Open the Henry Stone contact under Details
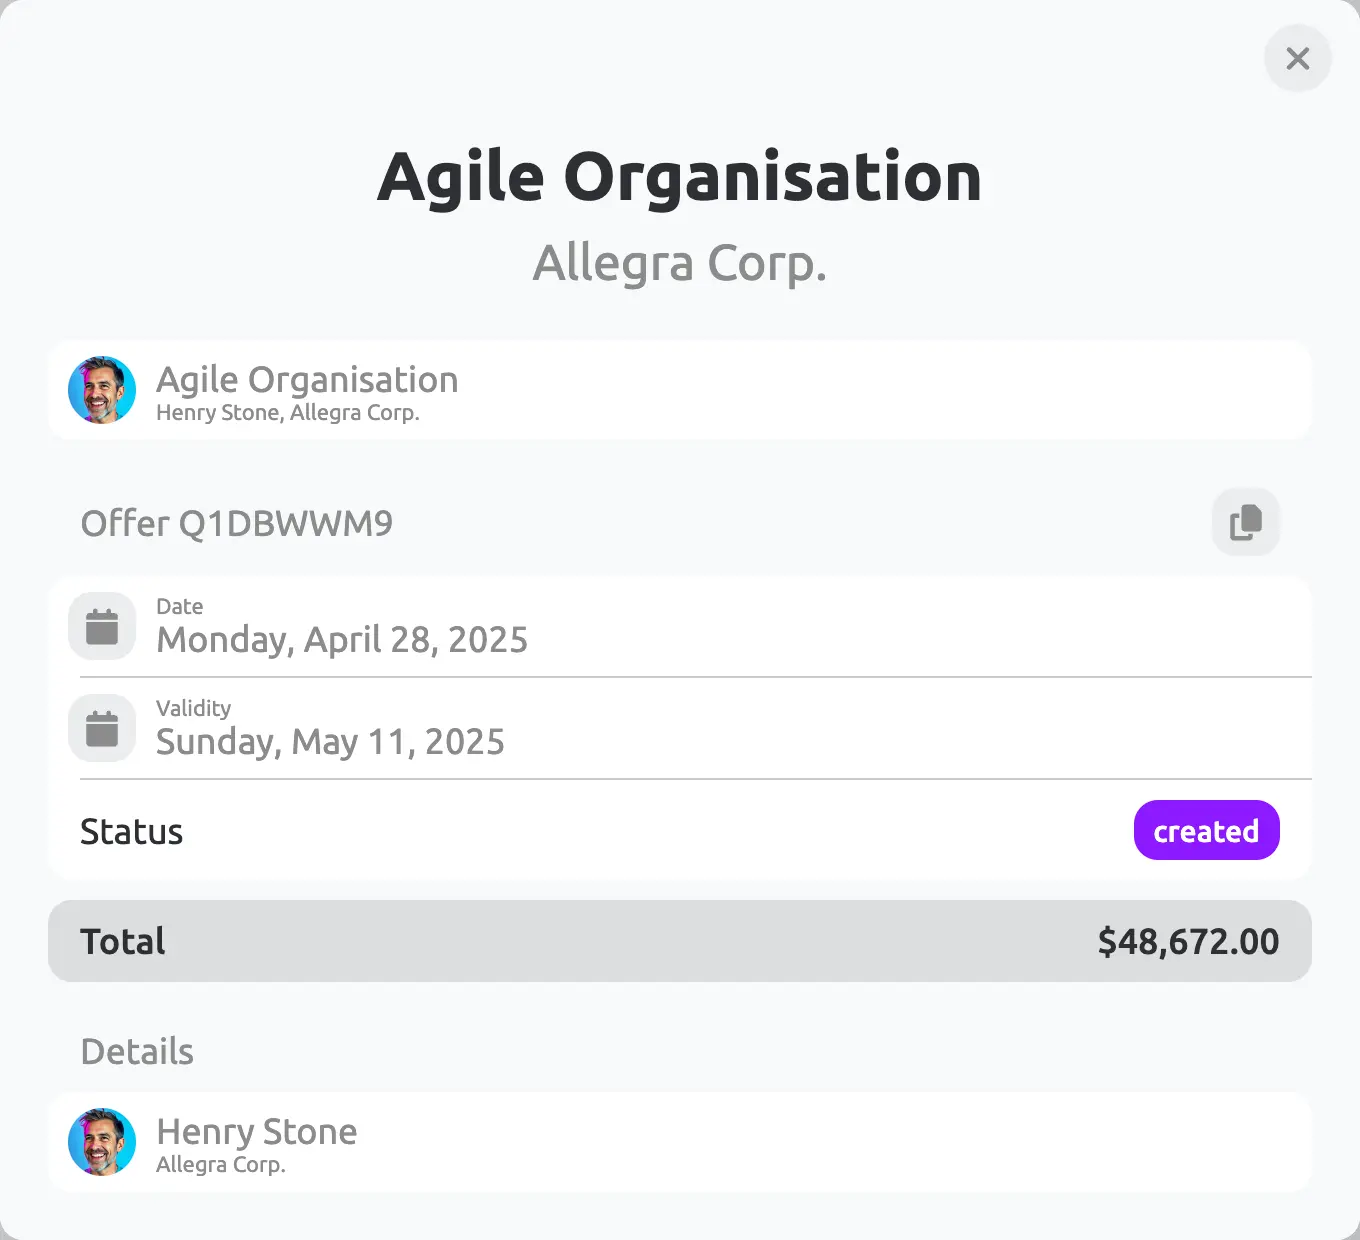Image resolution: width=1360 pixels, height=1240 pixels. tap(680, 1142)
